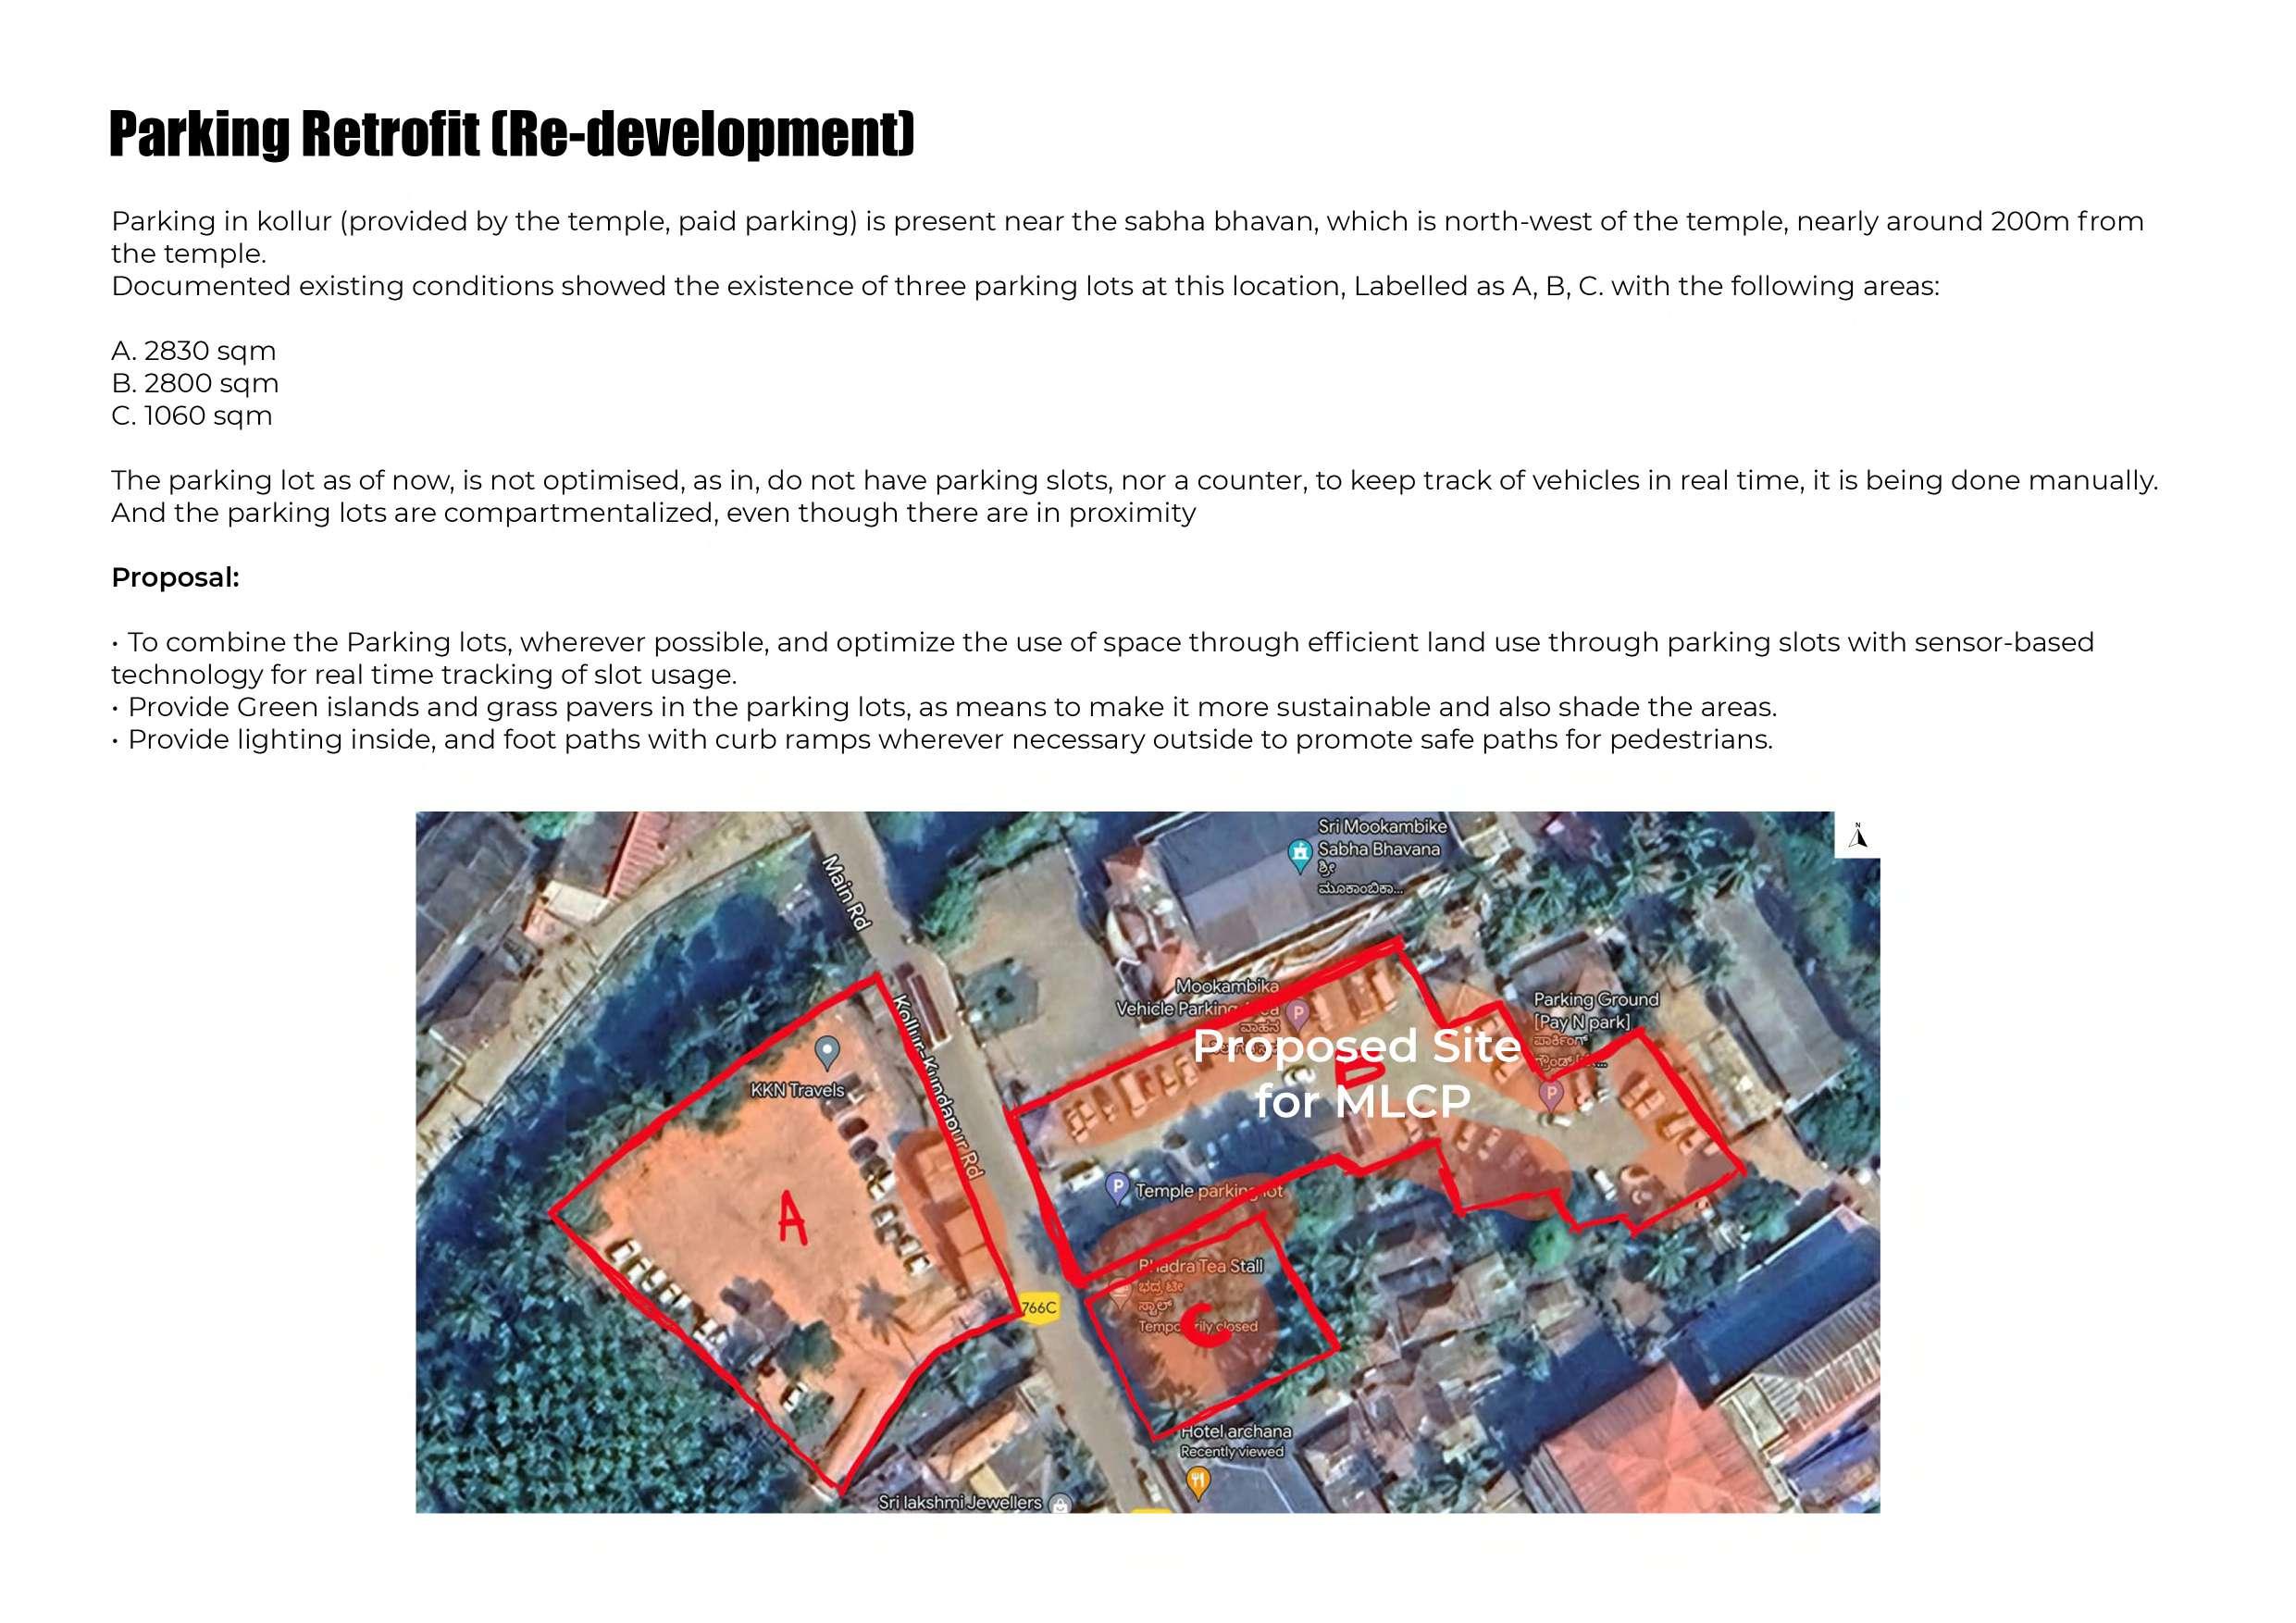
Task: Click the Hotel archana text label
Action: click(x=1236, y=1431)
